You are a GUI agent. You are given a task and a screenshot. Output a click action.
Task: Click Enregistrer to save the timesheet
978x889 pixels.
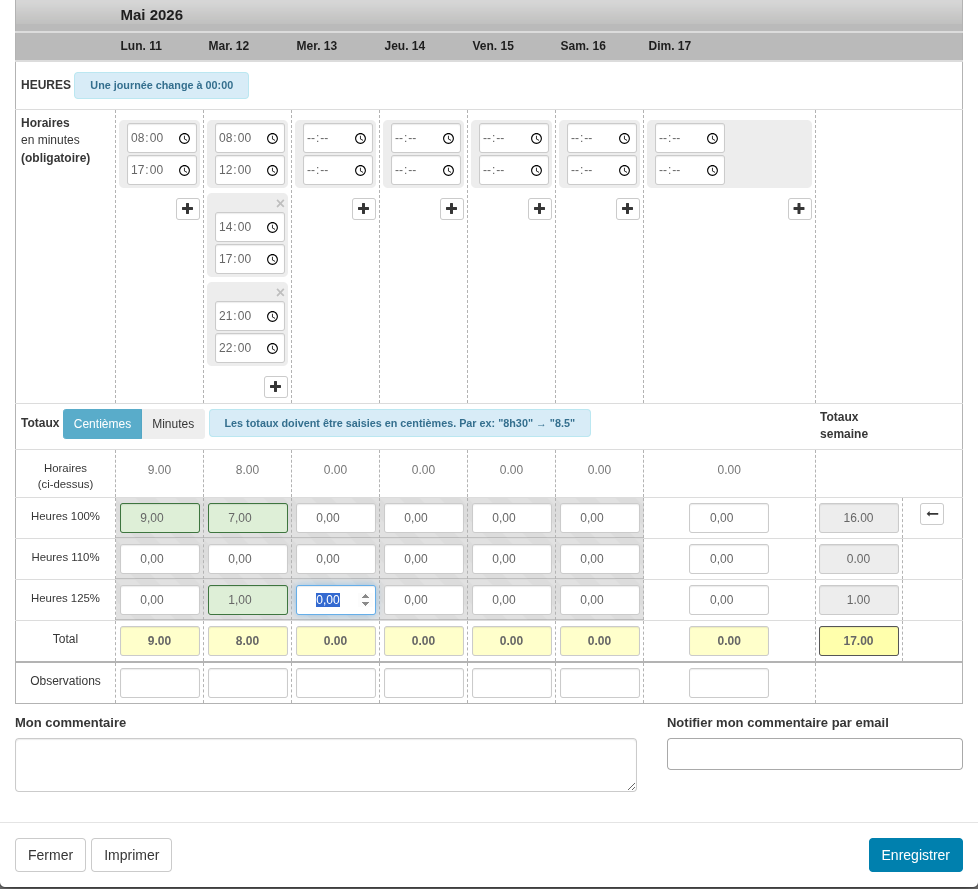click(x=916, y=855)
